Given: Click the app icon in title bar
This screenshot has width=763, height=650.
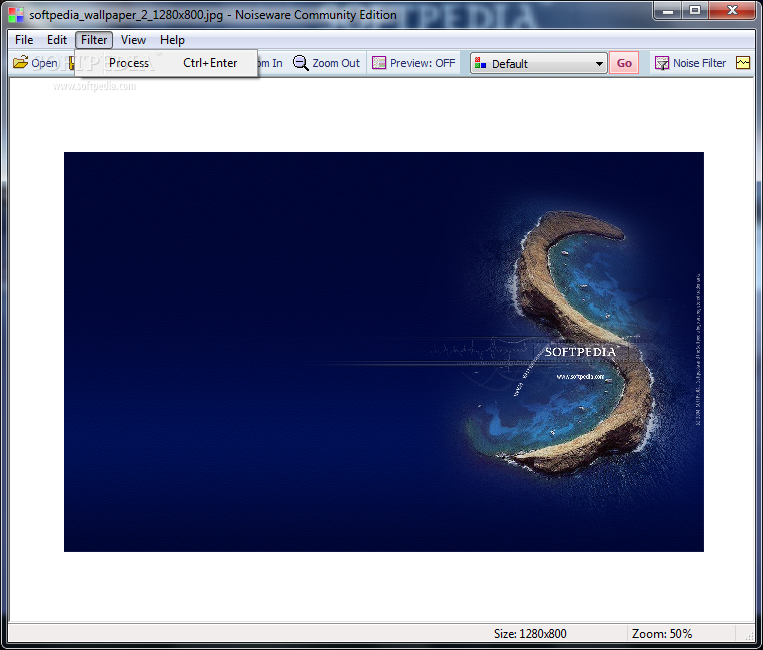Looking at the screenshot, I should pos(16,15).
